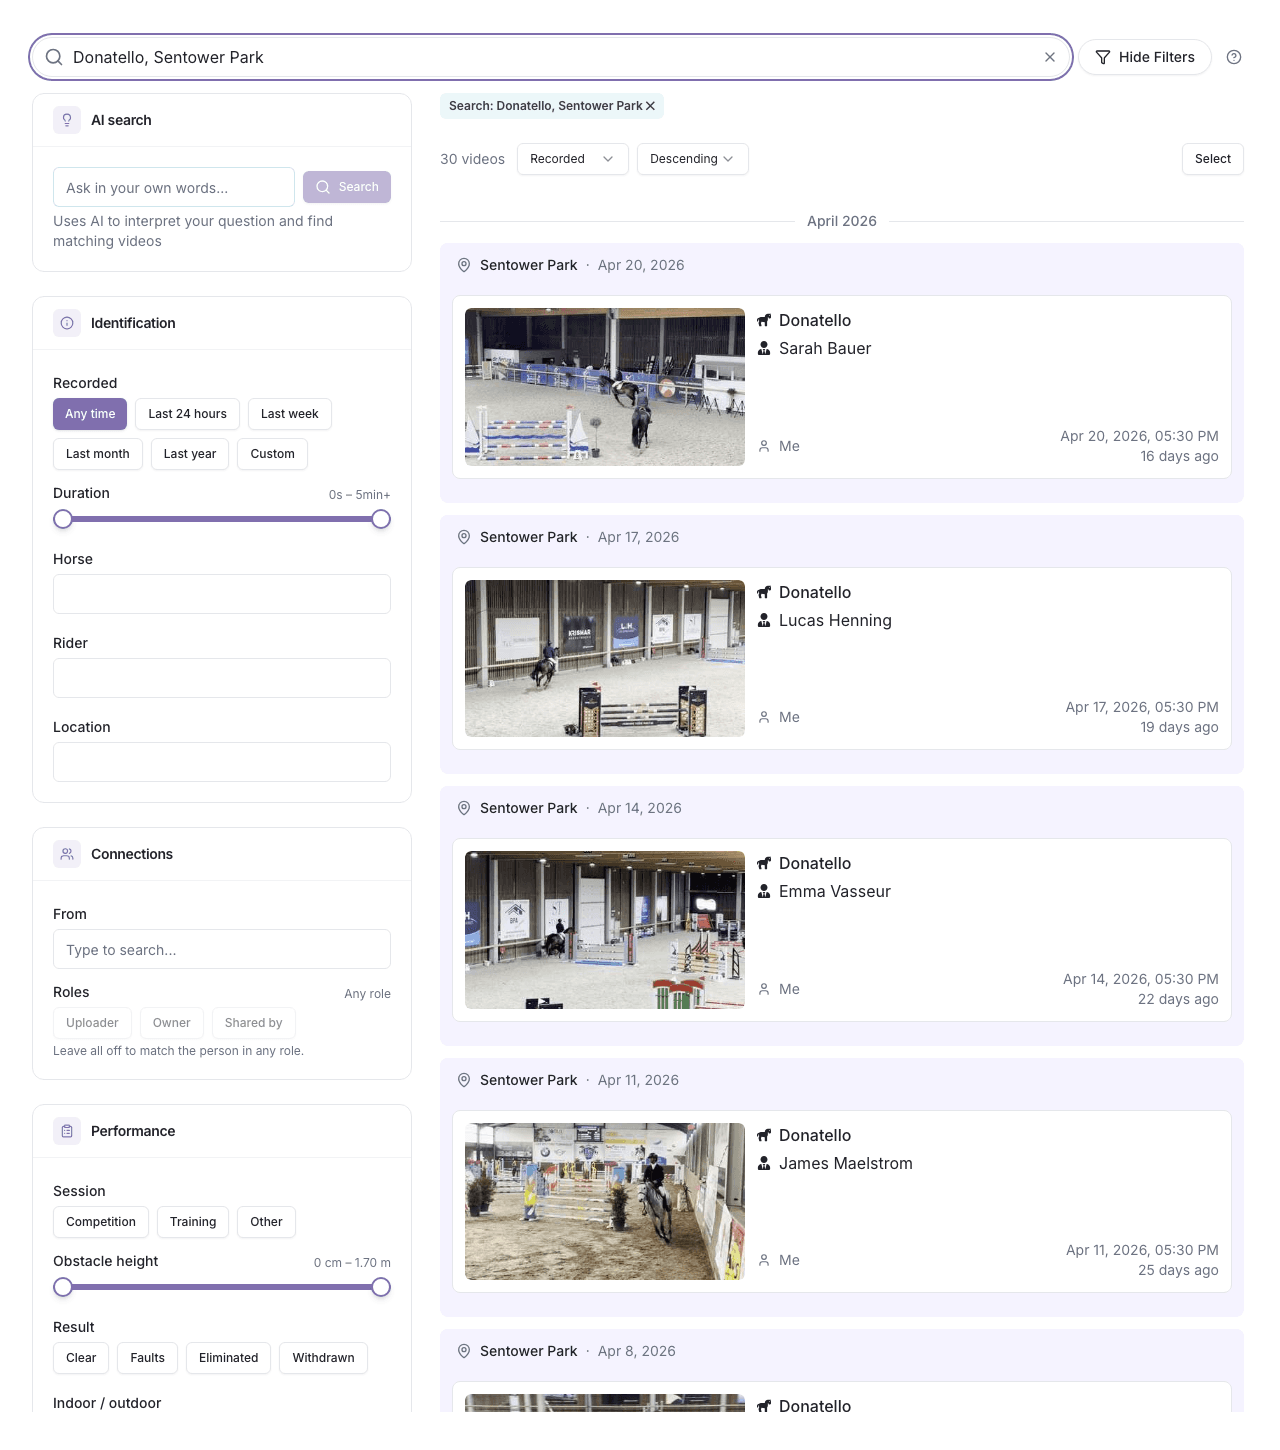Remove the 'Search: Donatello, Sentower Park' chip

(x=650, y=106)
